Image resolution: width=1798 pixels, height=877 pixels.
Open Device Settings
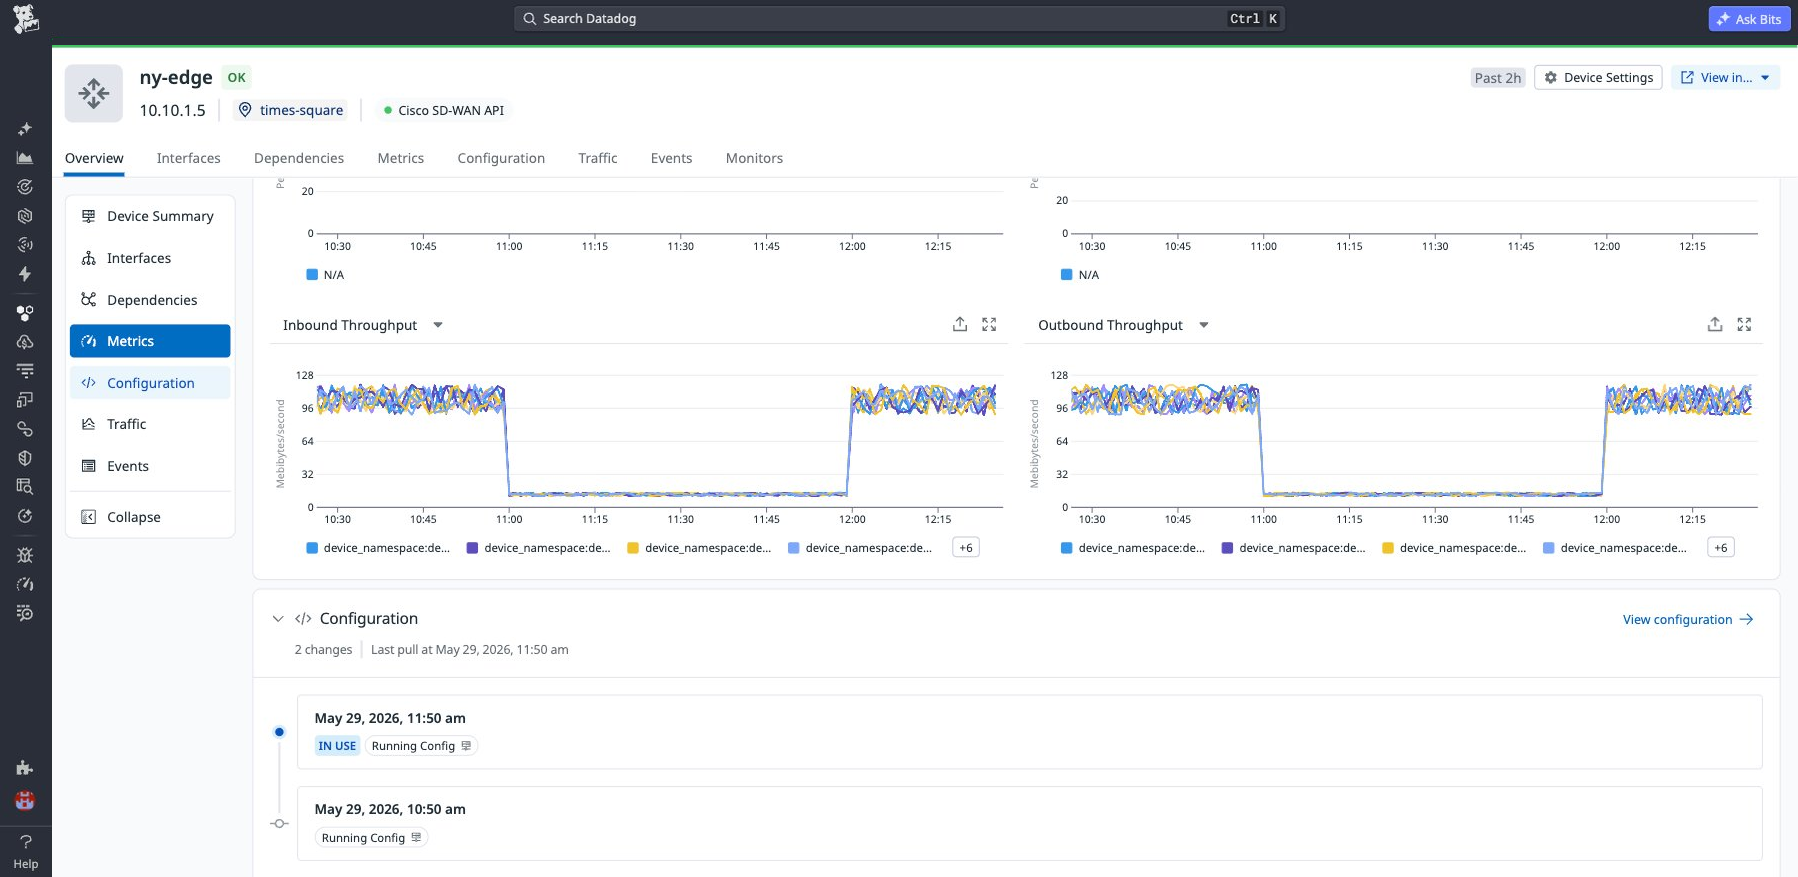click(x=1598, y=77)
